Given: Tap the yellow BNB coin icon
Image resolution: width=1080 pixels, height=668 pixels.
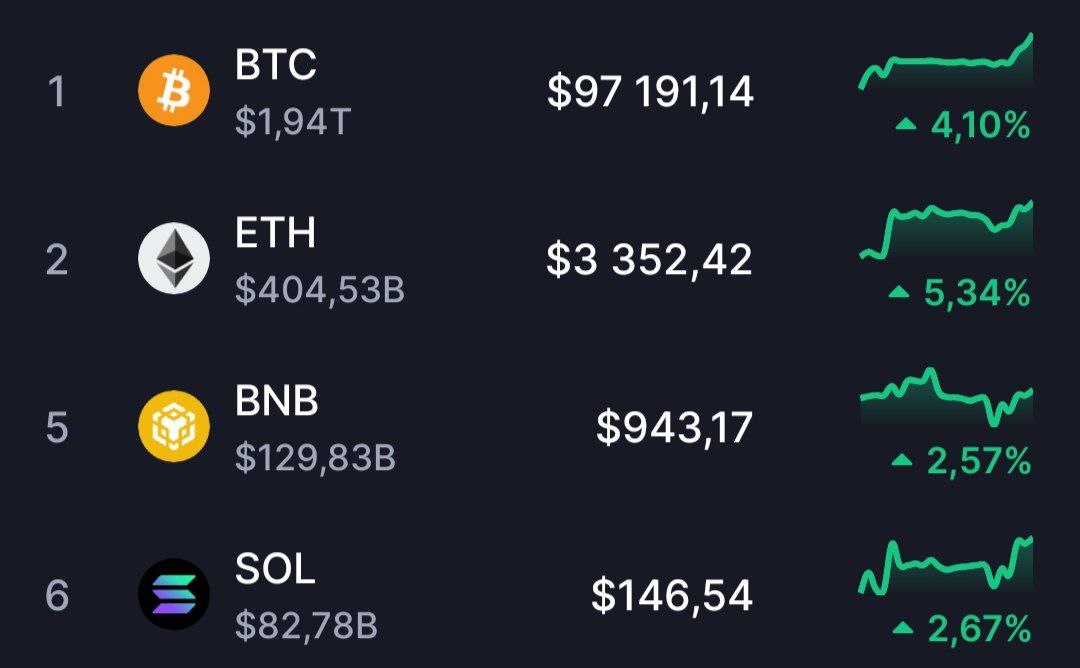Looking at the screenshot, I should 174,427.
